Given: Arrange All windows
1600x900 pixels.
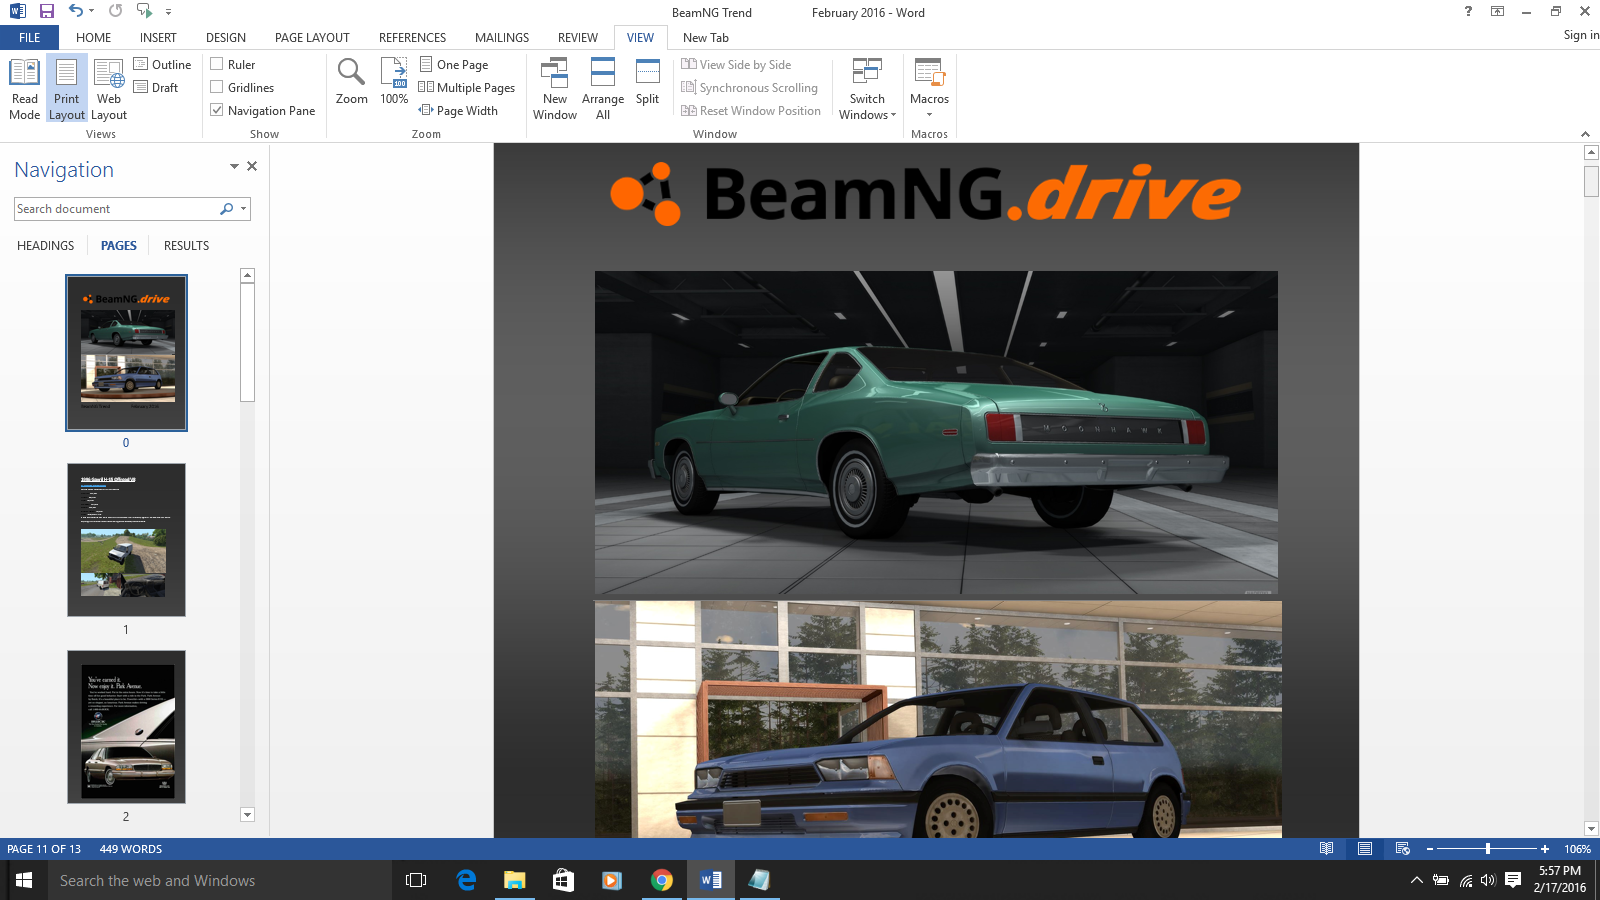Looking at the screenshot, I should [x=603, y=89].
